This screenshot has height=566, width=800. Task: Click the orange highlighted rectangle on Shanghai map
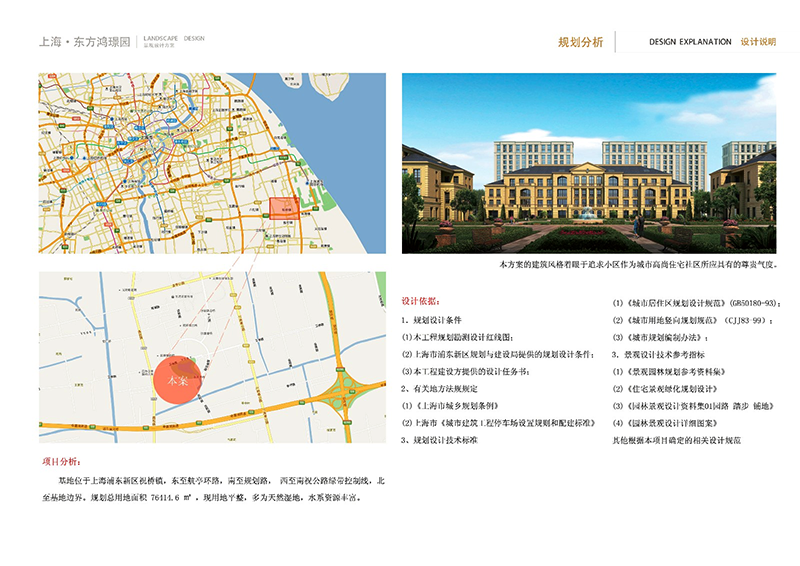pyautogui.click(x=282, y=207)
